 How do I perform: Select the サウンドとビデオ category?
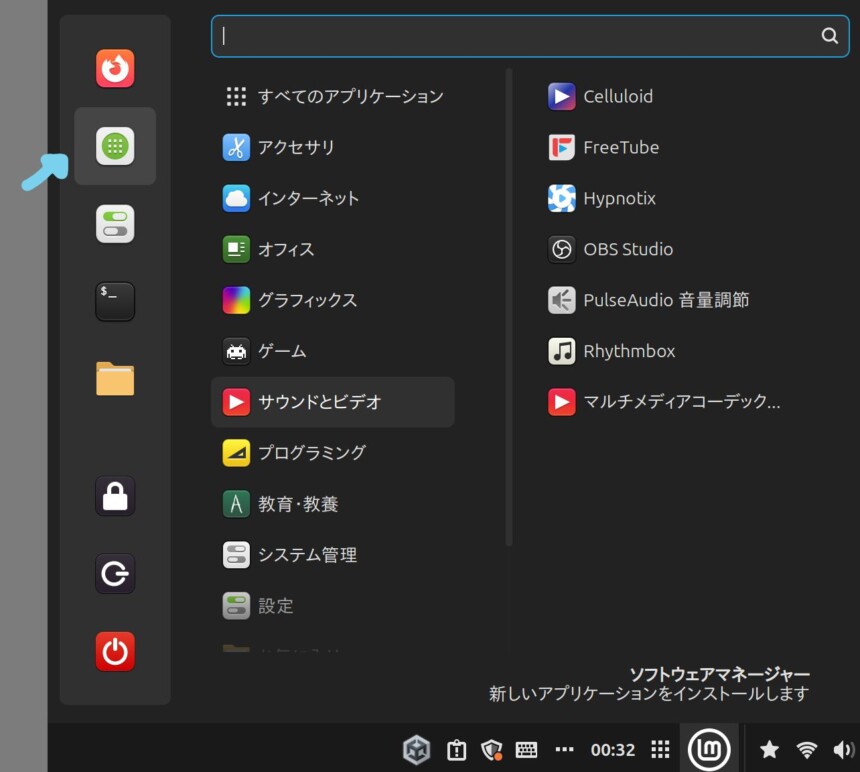pos(333,402)
